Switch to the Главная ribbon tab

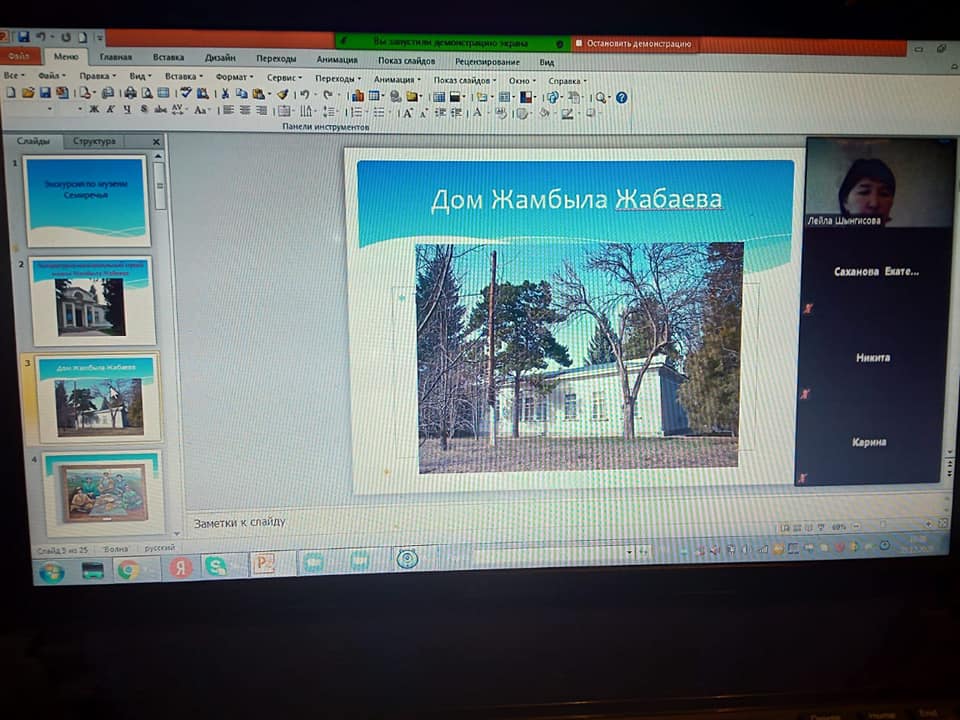(115, 58)
